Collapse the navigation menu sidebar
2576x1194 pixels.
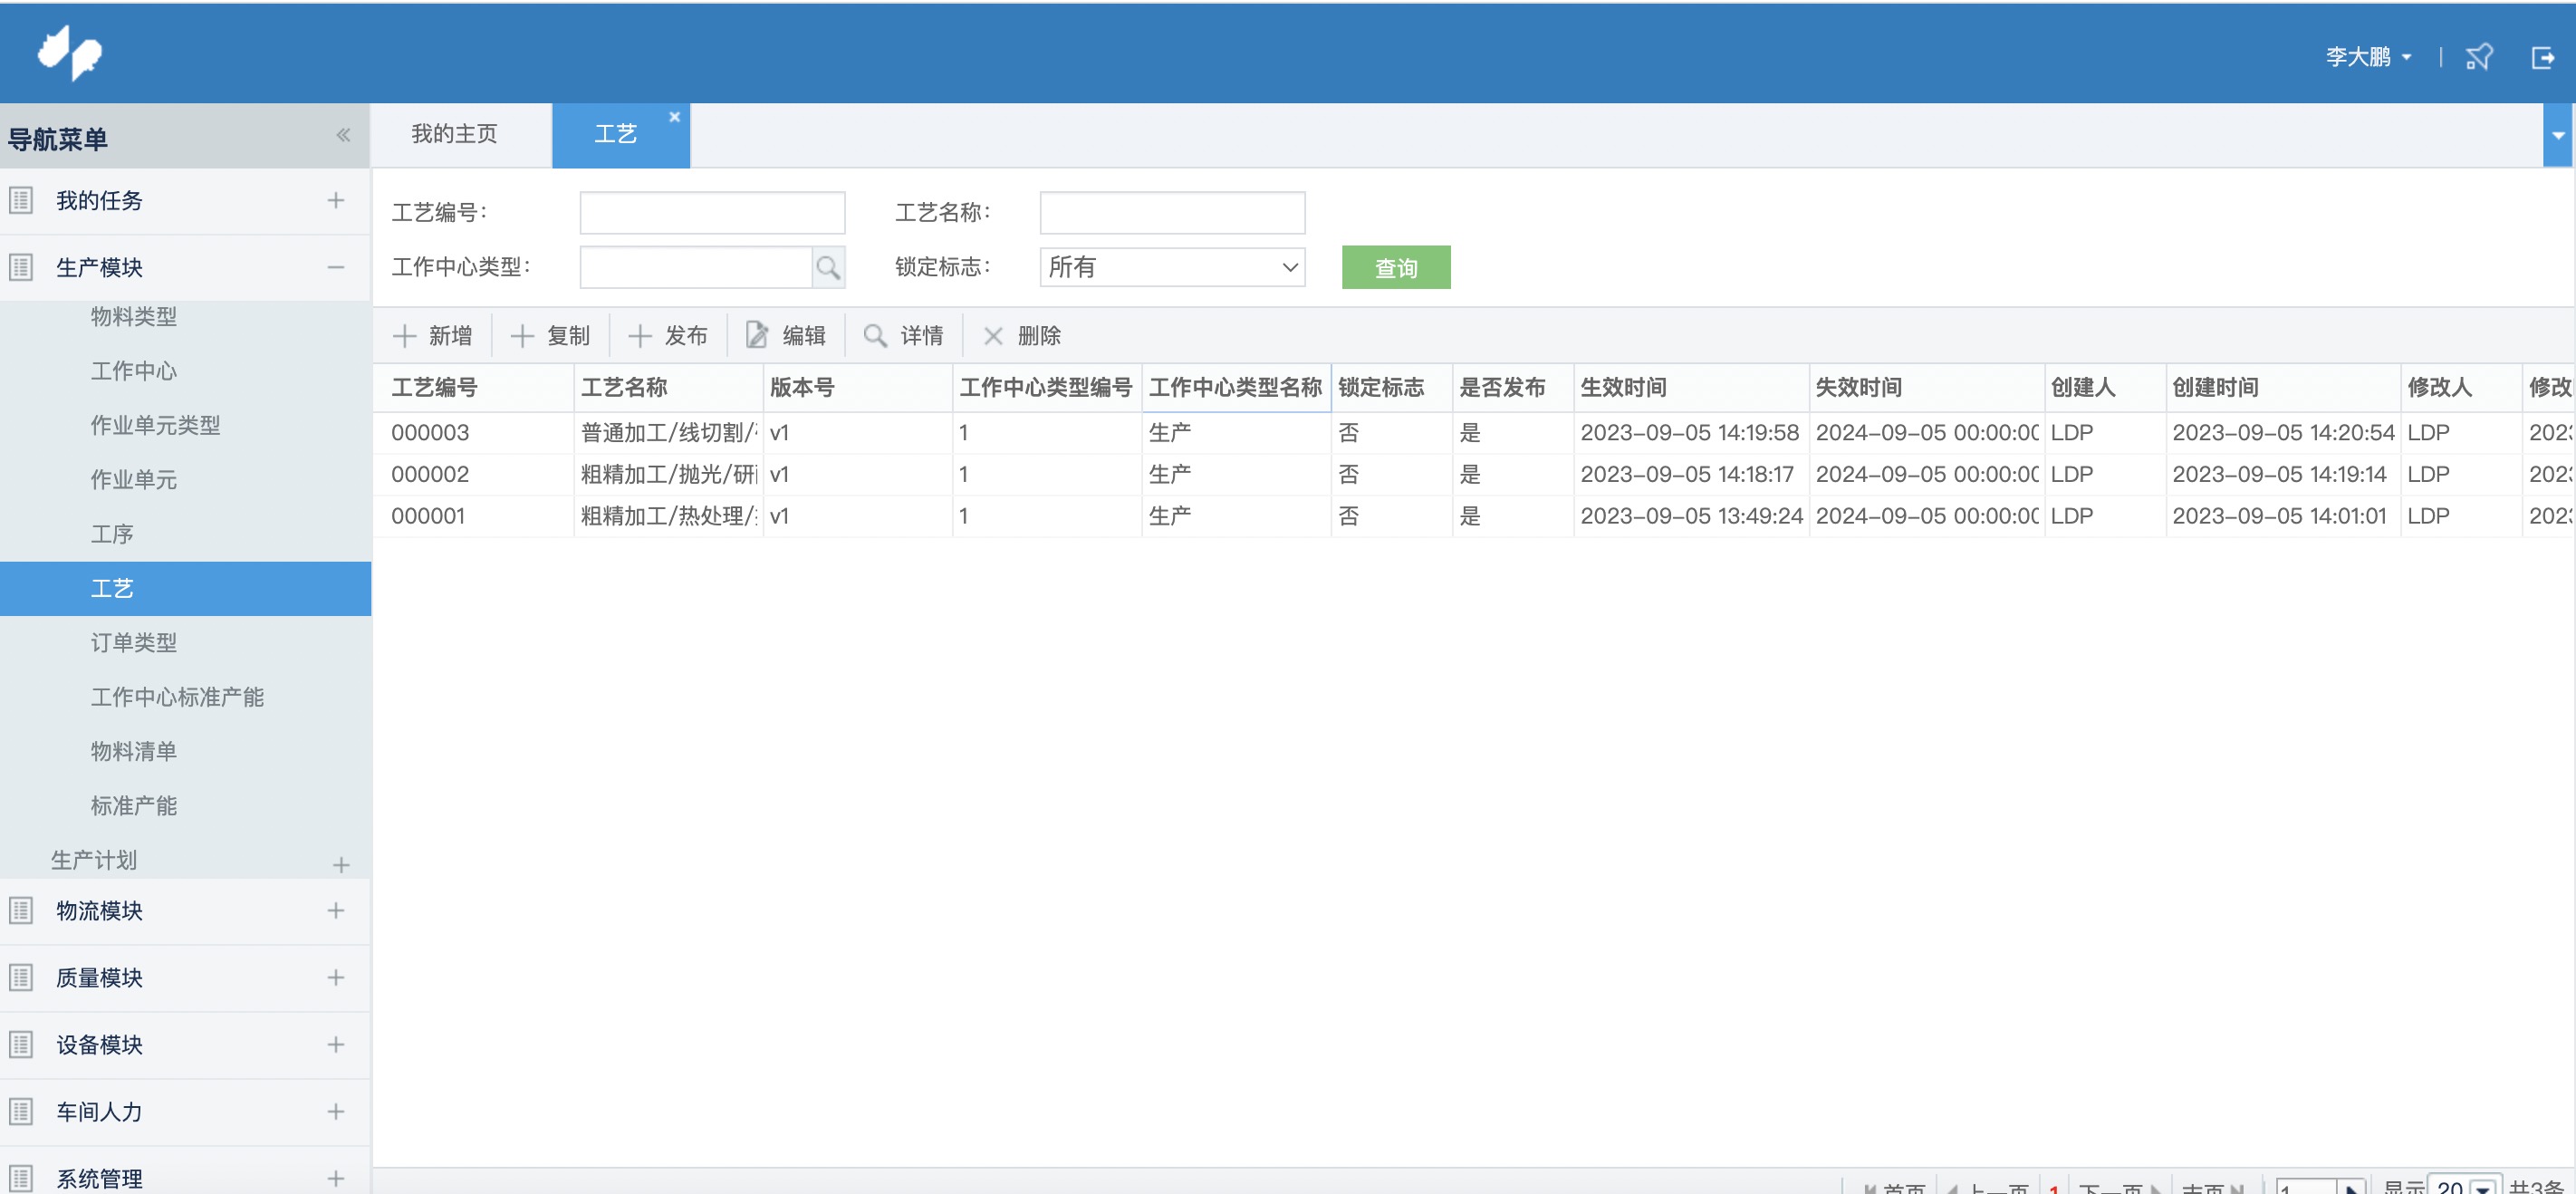coord(343,135)
